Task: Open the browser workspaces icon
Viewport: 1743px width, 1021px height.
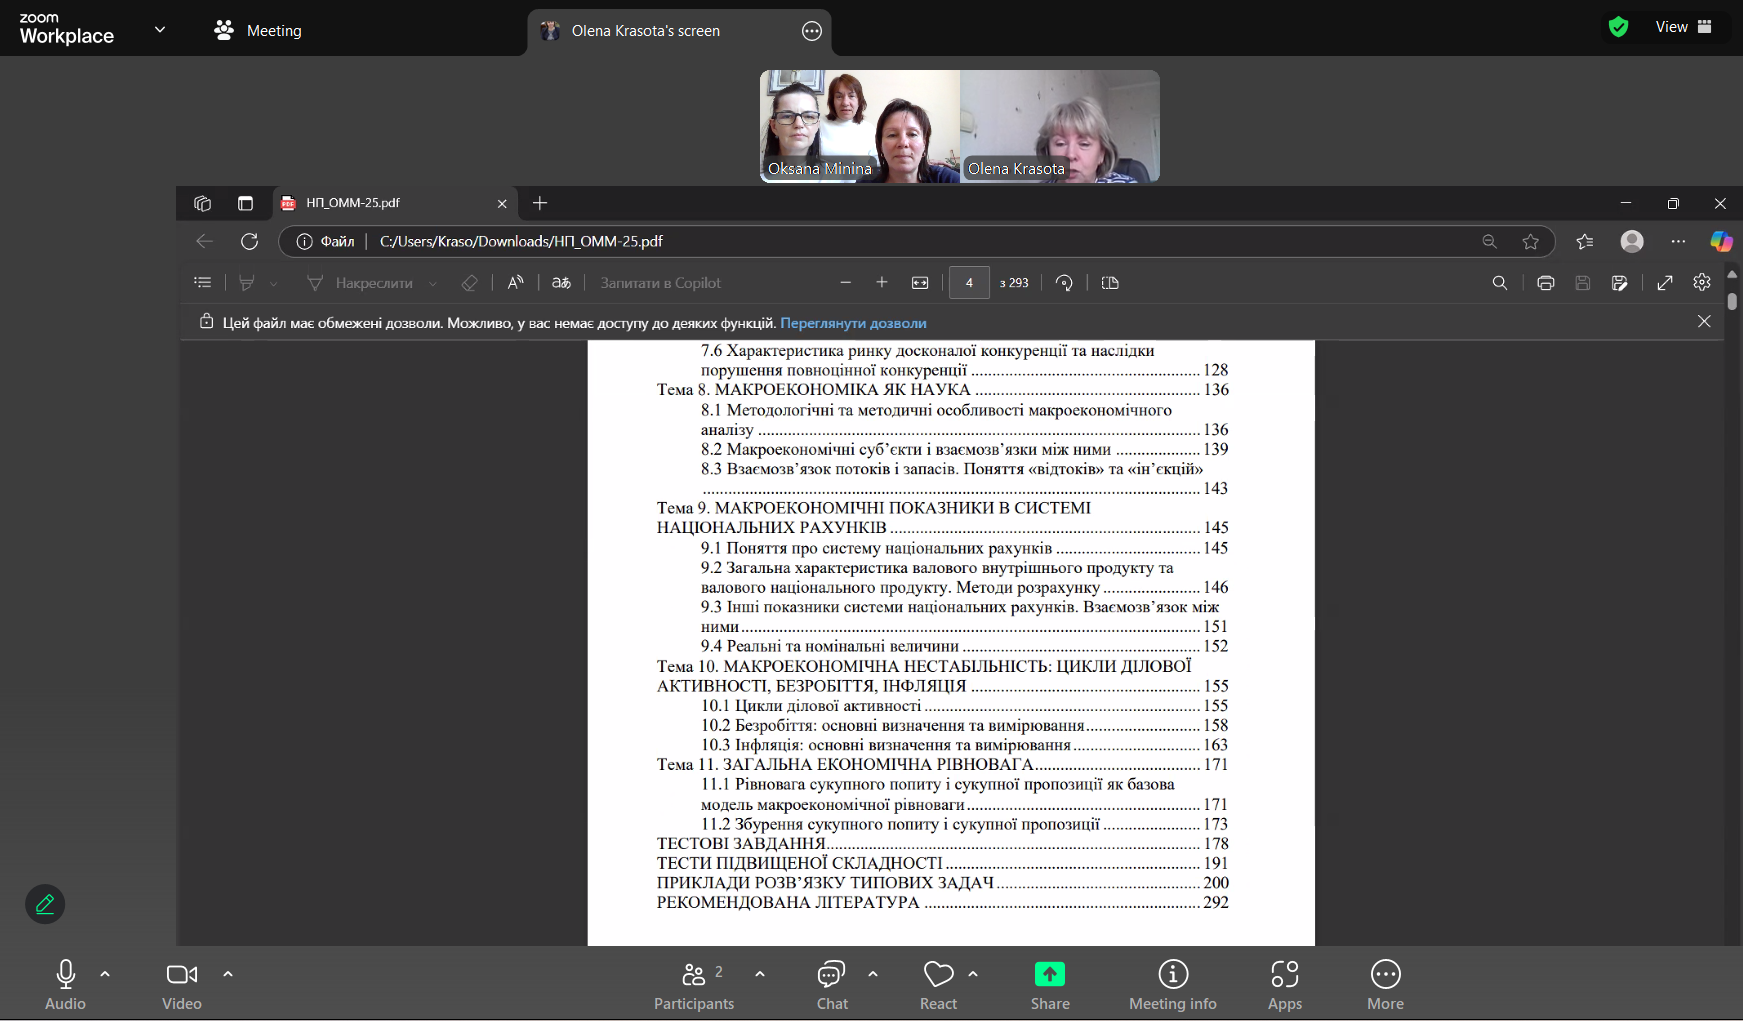Action: tap(203, 203)
